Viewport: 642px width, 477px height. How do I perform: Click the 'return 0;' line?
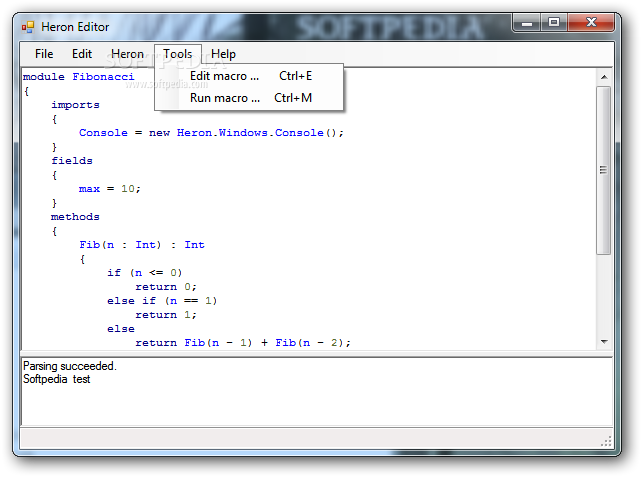click(166, 287)
